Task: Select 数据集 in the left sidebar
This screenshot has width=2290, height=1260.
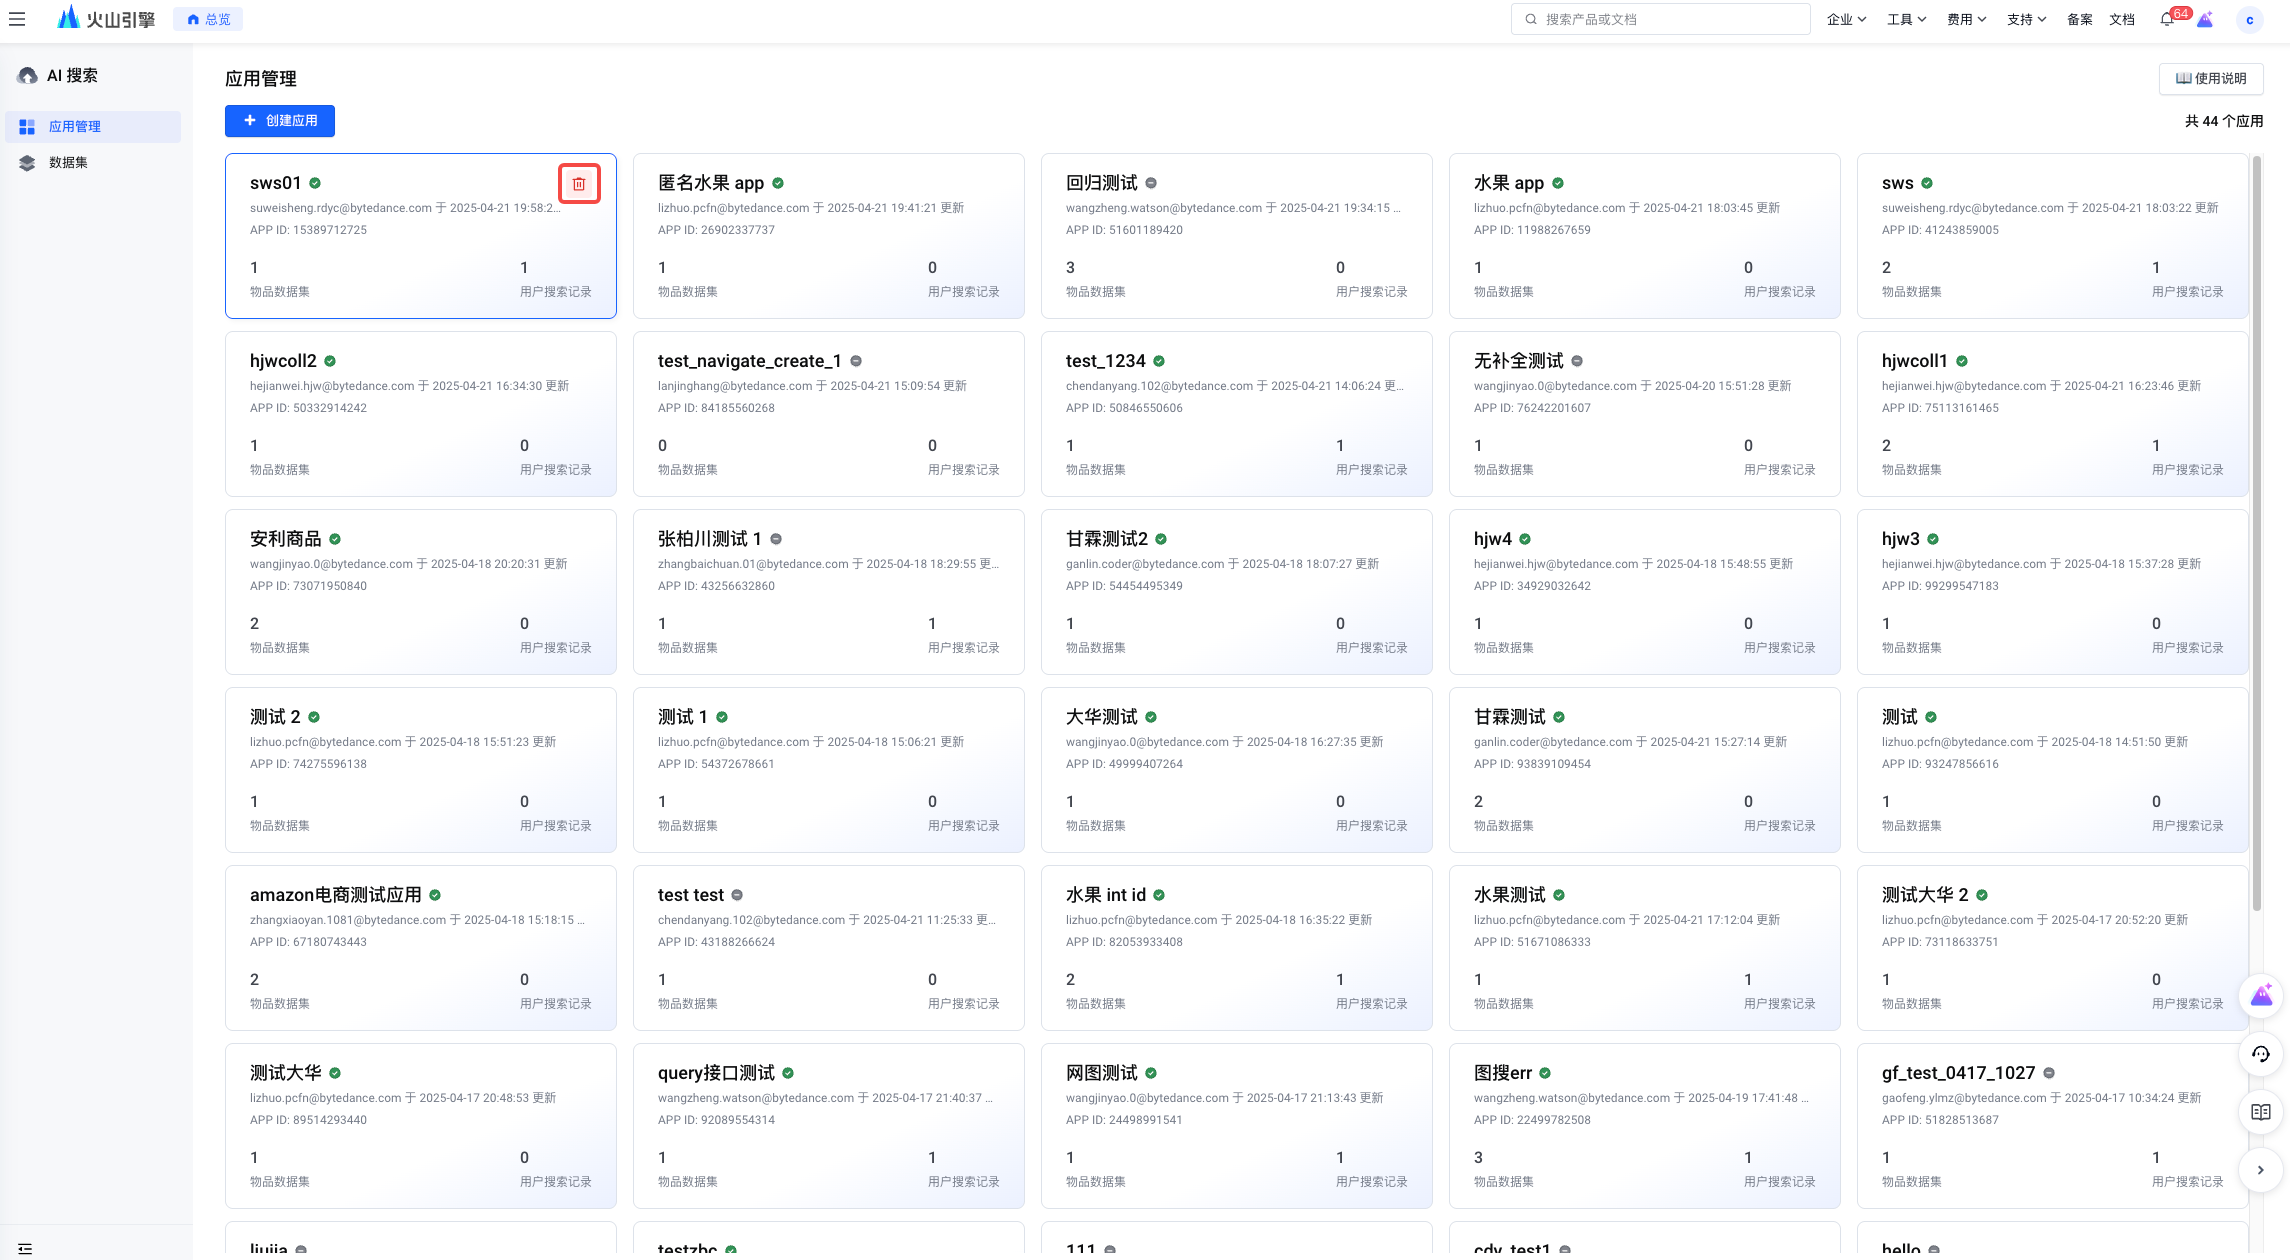Action: click(68, 162)
